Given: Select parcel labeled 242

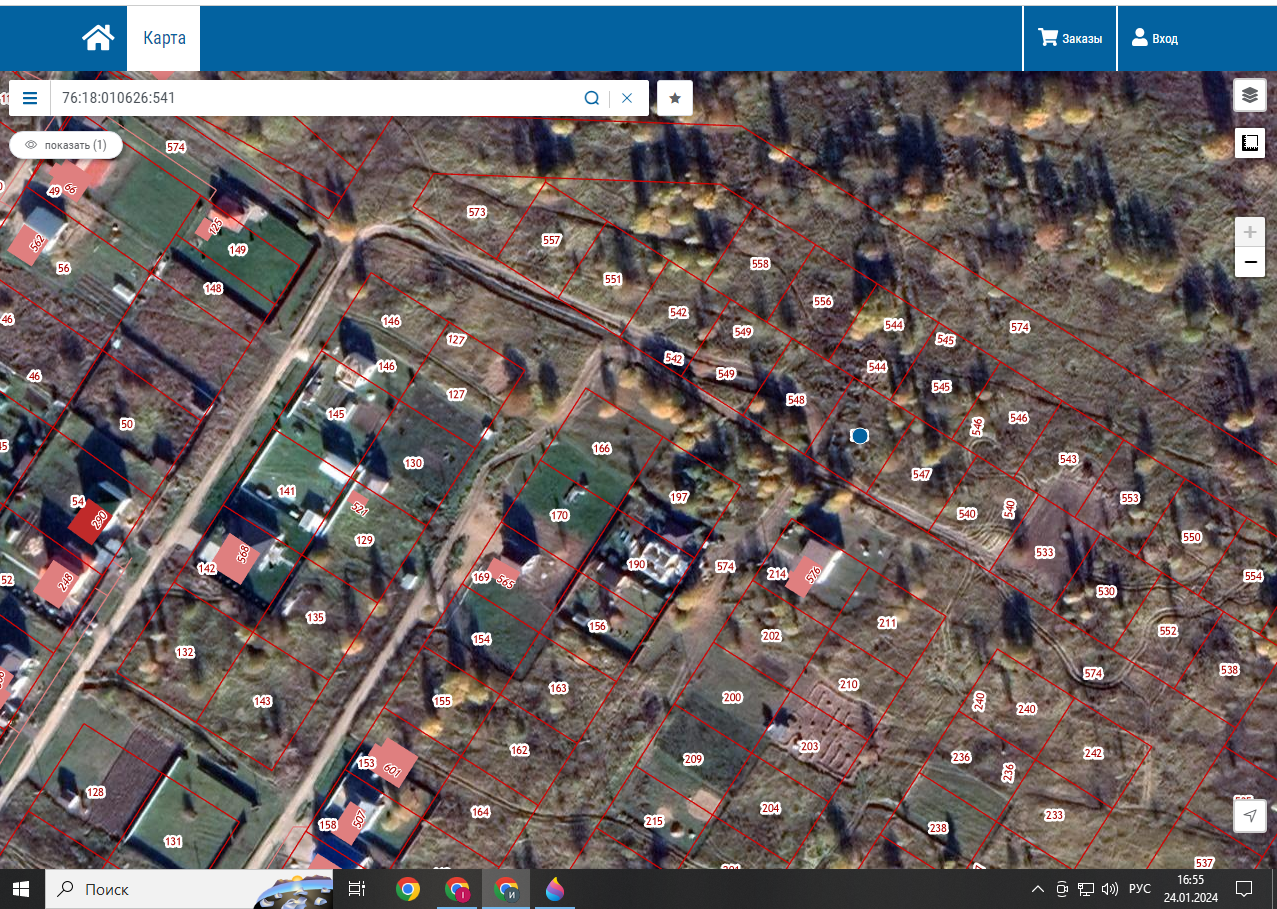Looking at the screenshot, I should [x=1093, y=753].
